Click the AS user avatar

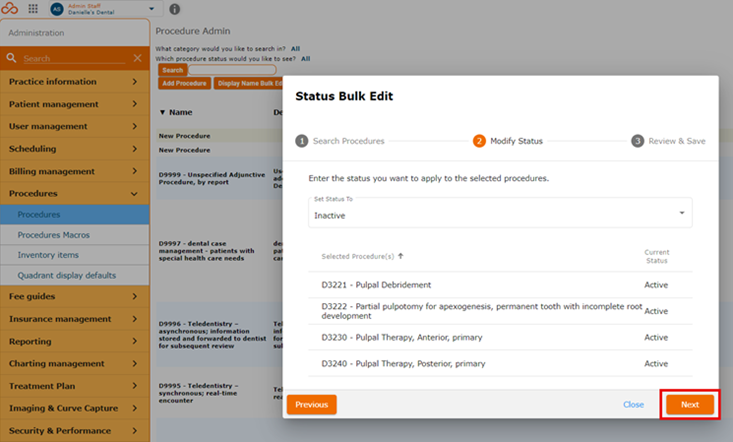click(57, 9)
